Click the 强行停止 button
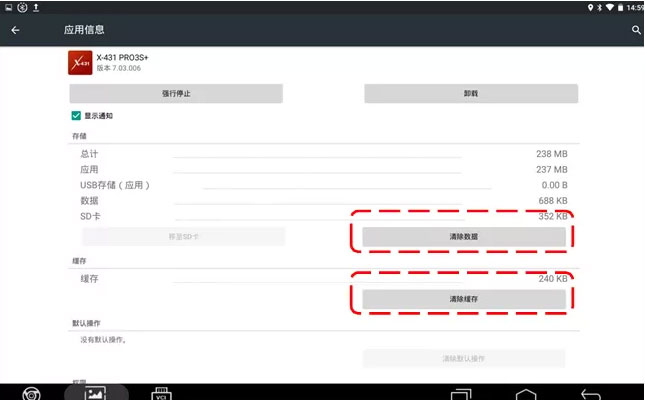The height and width of the screenshot is (401, 645). (176, 93)
